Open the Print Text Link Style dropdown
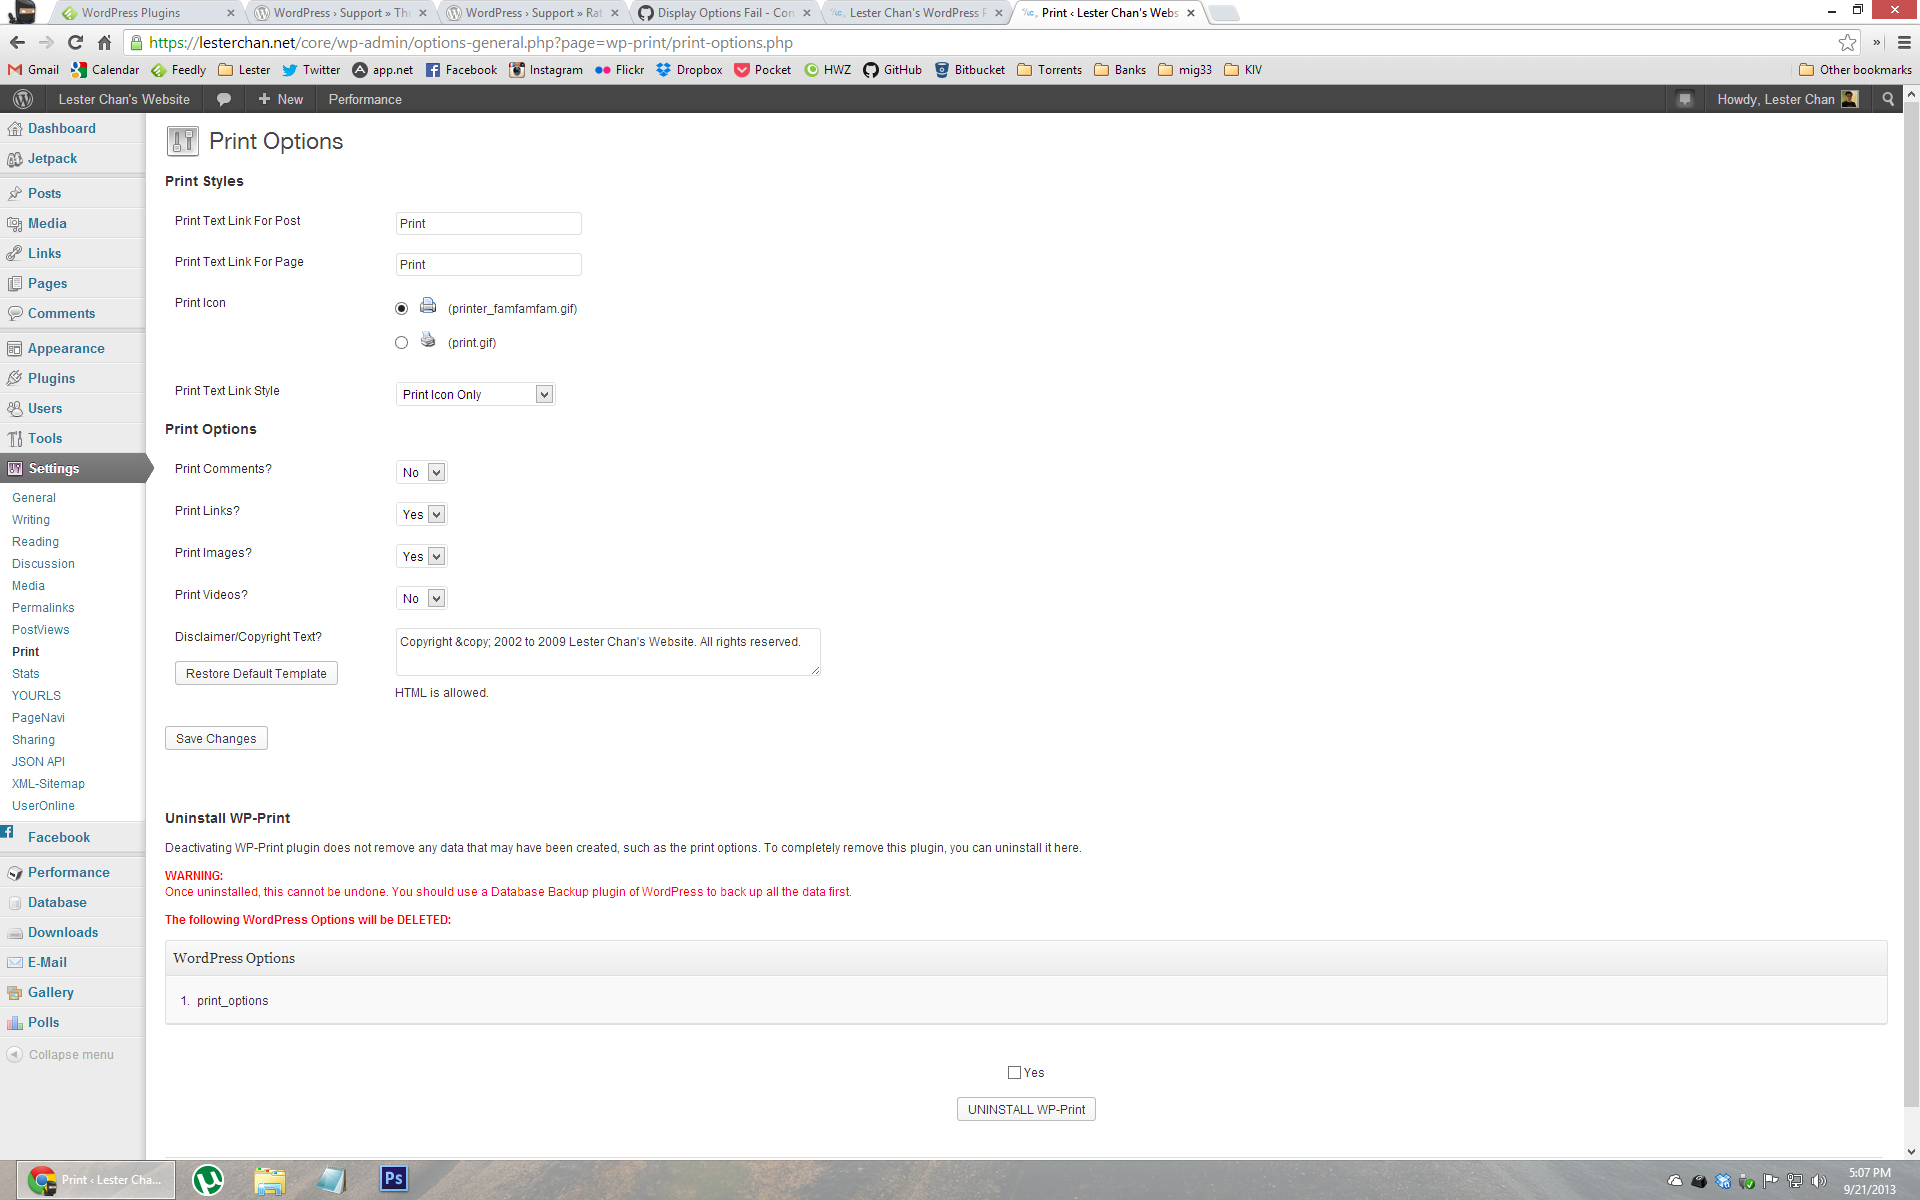1920x1200 pixels. click(x=475, y=395)
